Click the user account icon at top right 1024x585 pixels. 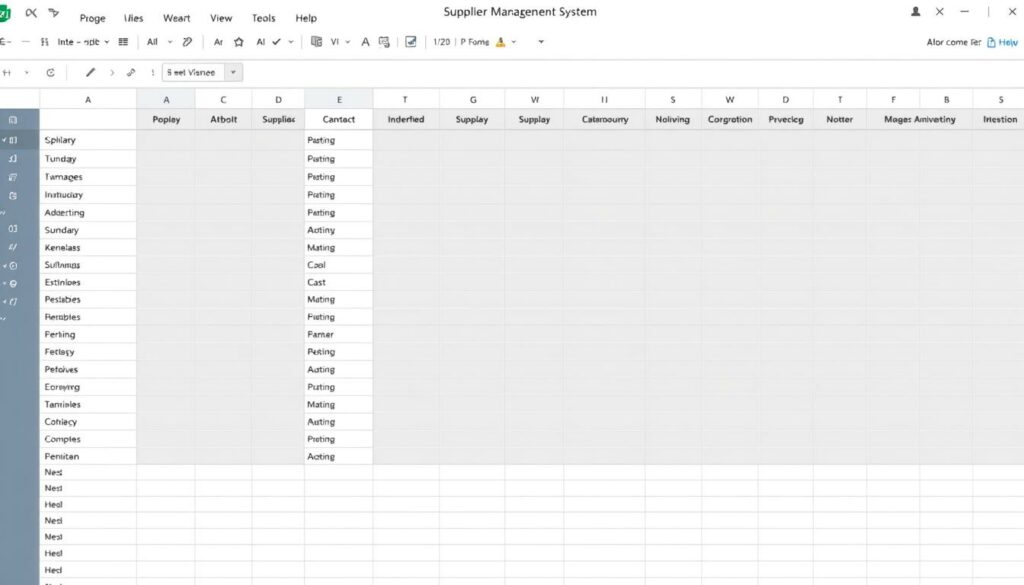[916, 12]
